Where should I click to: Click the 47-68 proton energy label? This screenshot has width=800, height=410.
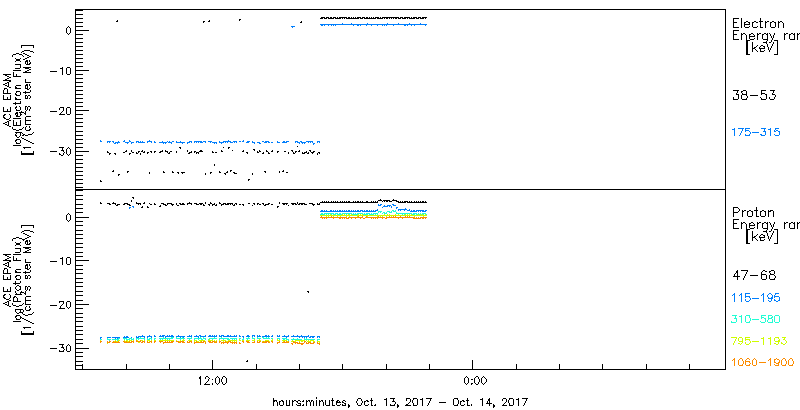click(x=754, y=276)
